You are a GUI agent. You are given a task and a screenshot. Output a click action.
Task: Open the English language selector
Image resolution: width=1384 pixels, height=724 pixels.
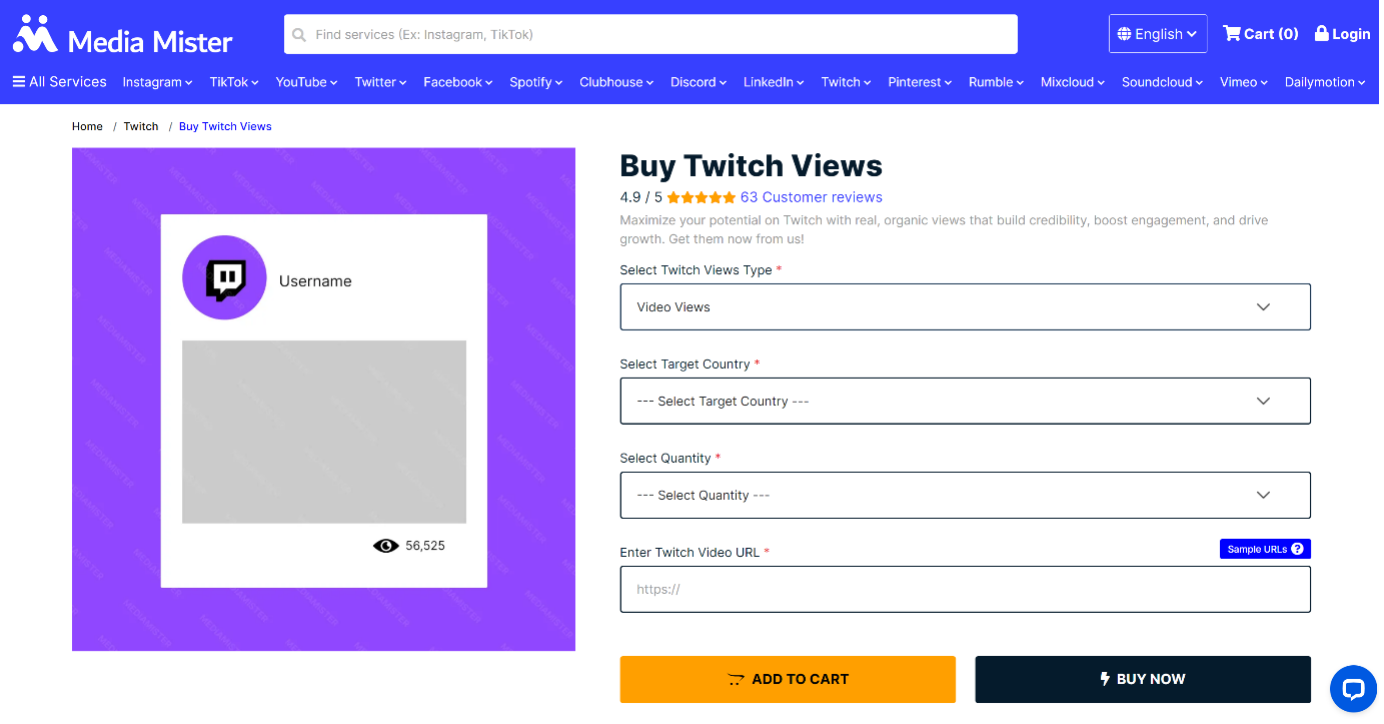click(1158, 34)
